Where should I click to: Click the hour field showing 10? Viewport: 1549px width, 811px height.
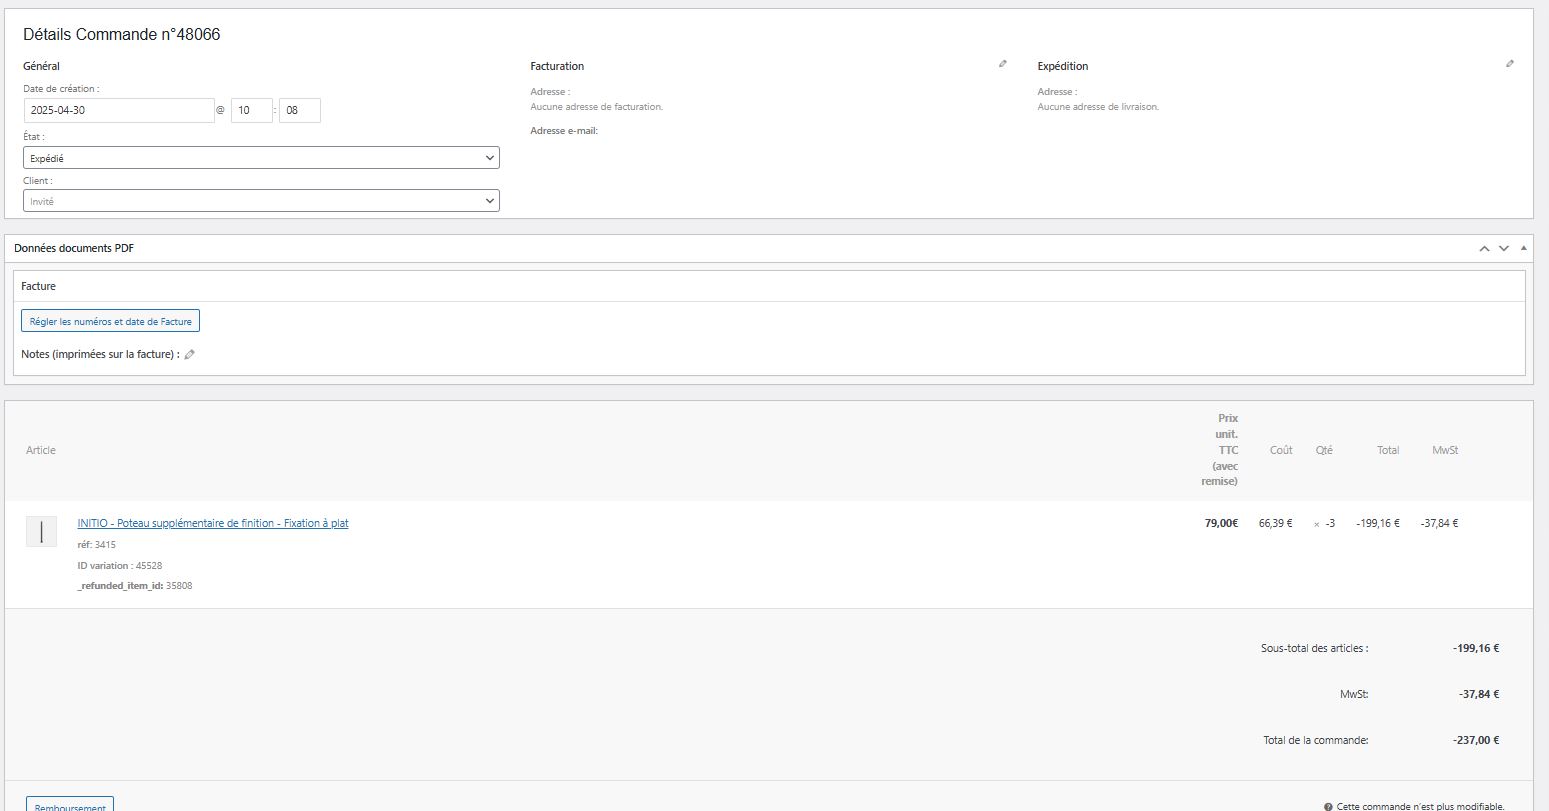[252, 110]
